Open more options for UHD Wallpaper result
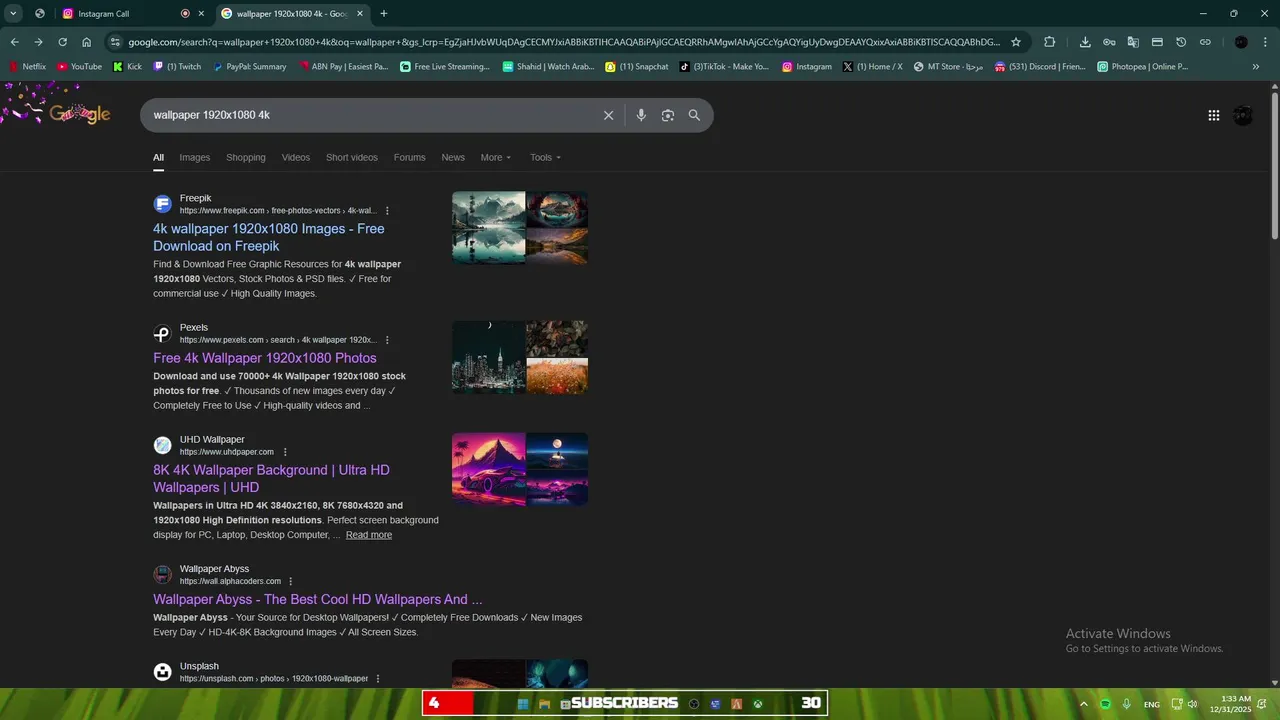1280x720 pixels. tap(285, 452)
